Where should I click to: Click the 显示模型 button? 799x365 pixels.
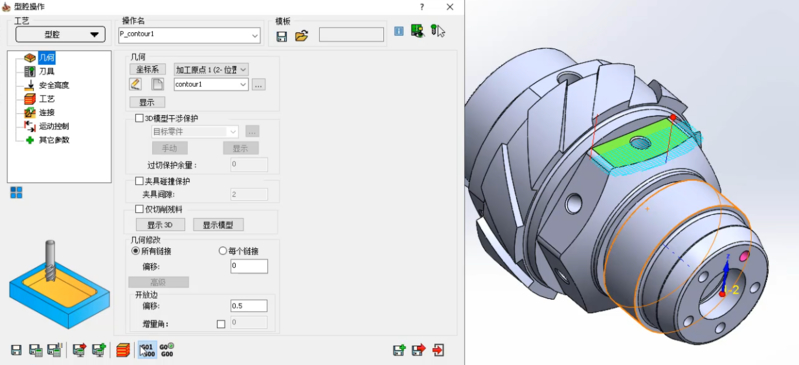coord(218,225)
